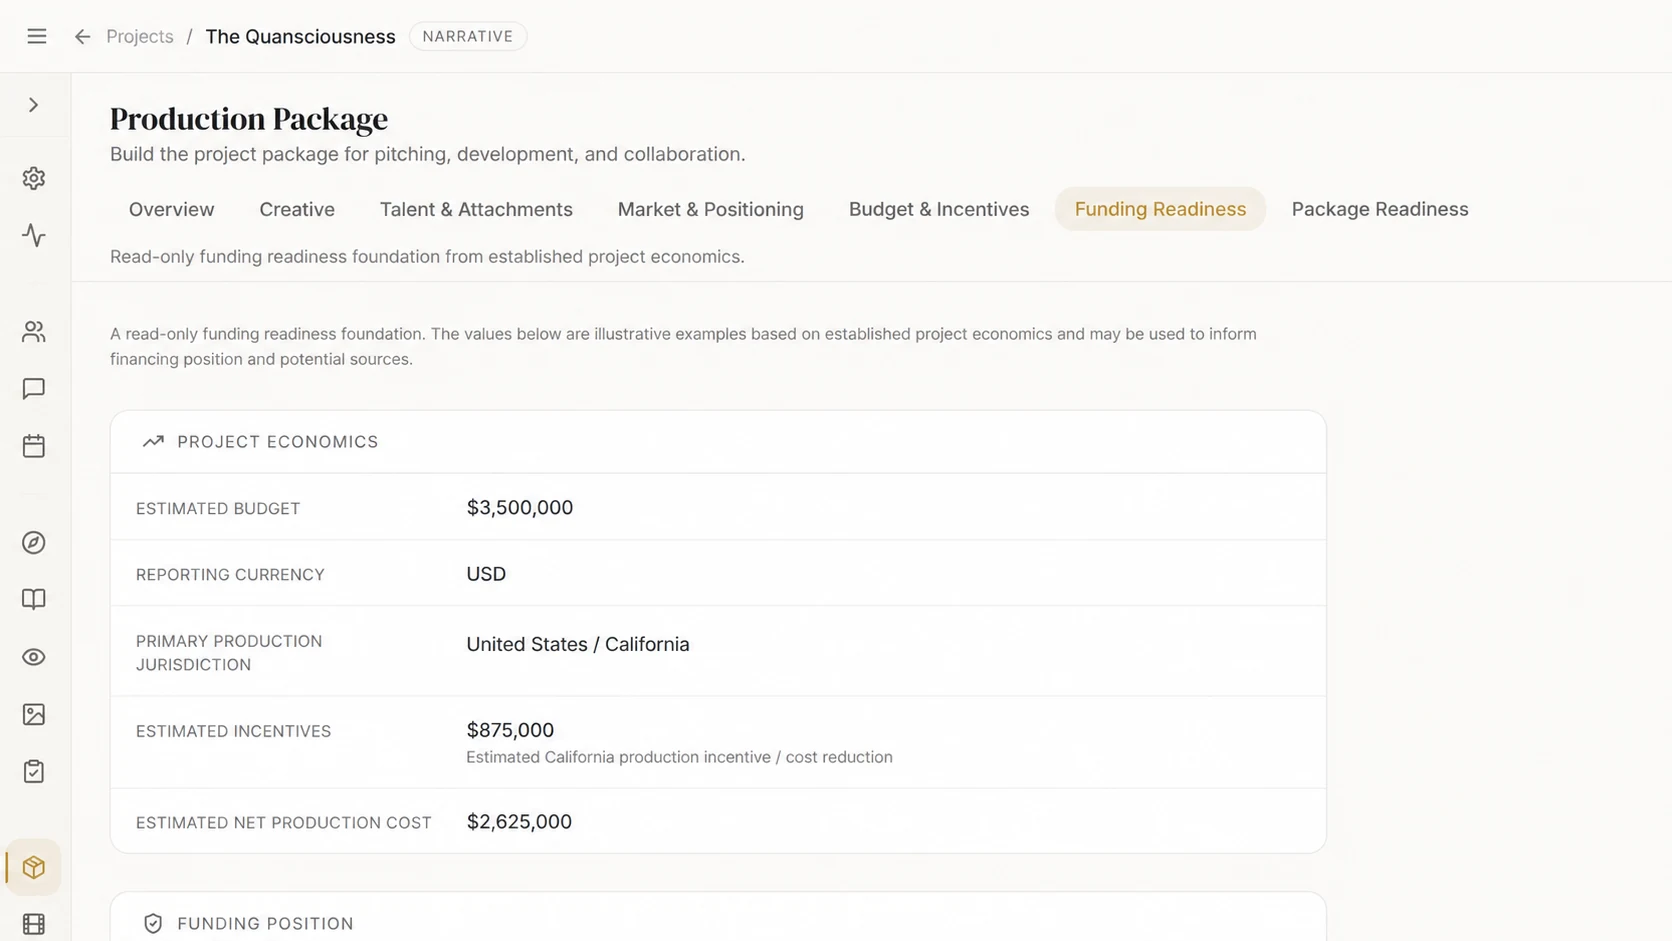
Task: Go to Projects breadcrumb link
Action: click(x=140, y=36)
